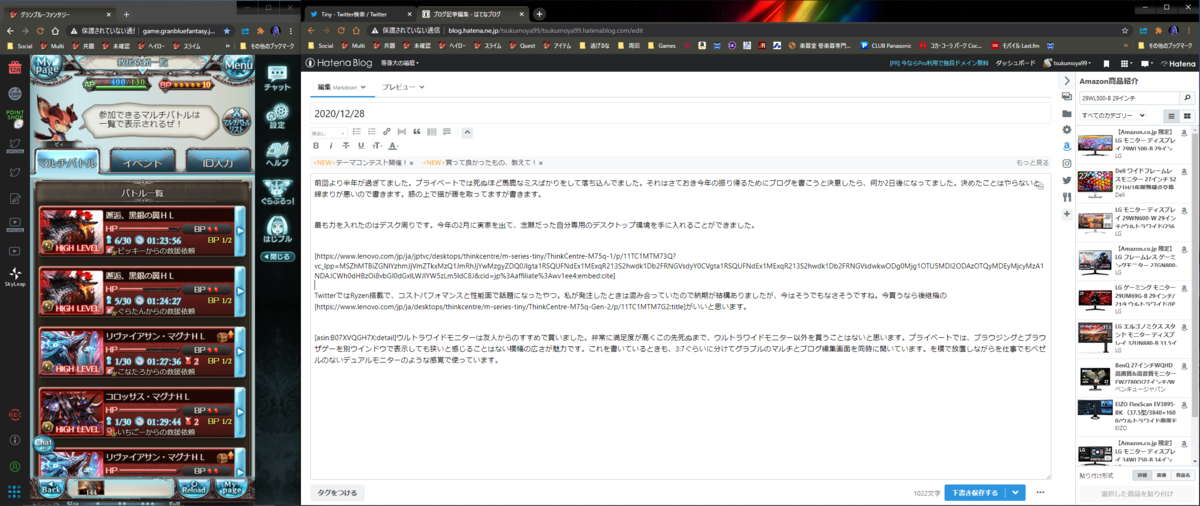Insert a numbered list in the Hatena editor
This screenshot has height=506, width=1200.
(x=371, y=132)
